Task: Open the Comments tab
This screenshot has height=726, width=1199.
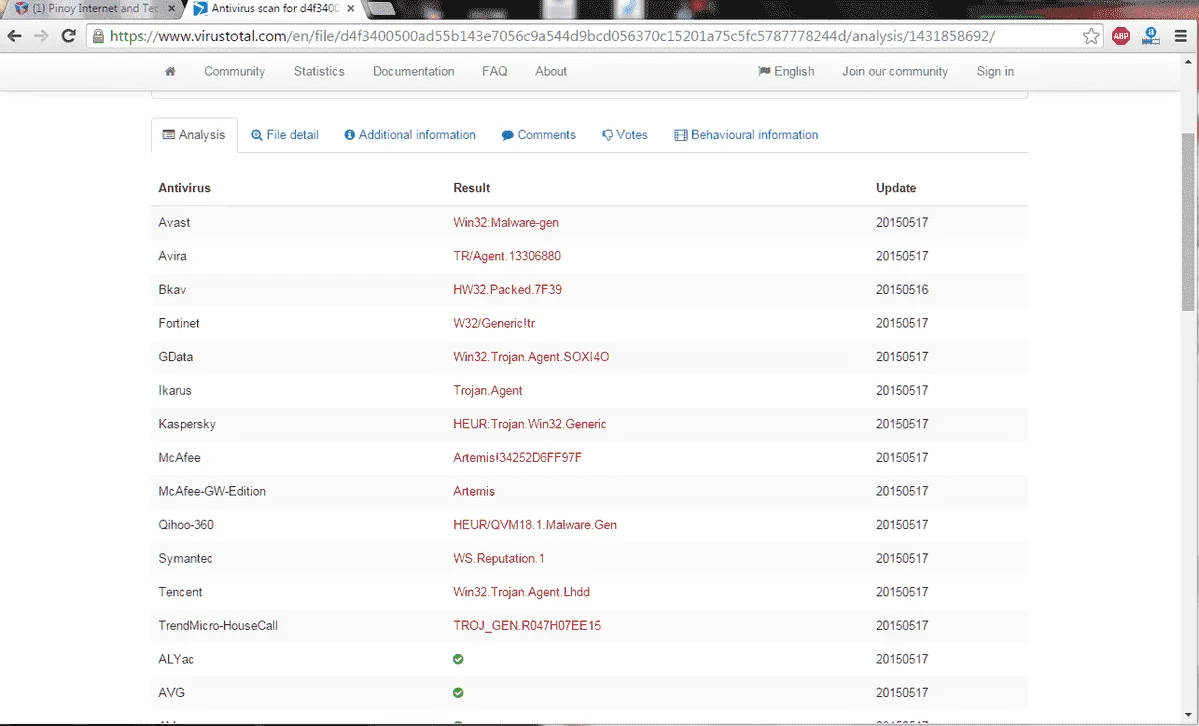Action: coord(538,135)
